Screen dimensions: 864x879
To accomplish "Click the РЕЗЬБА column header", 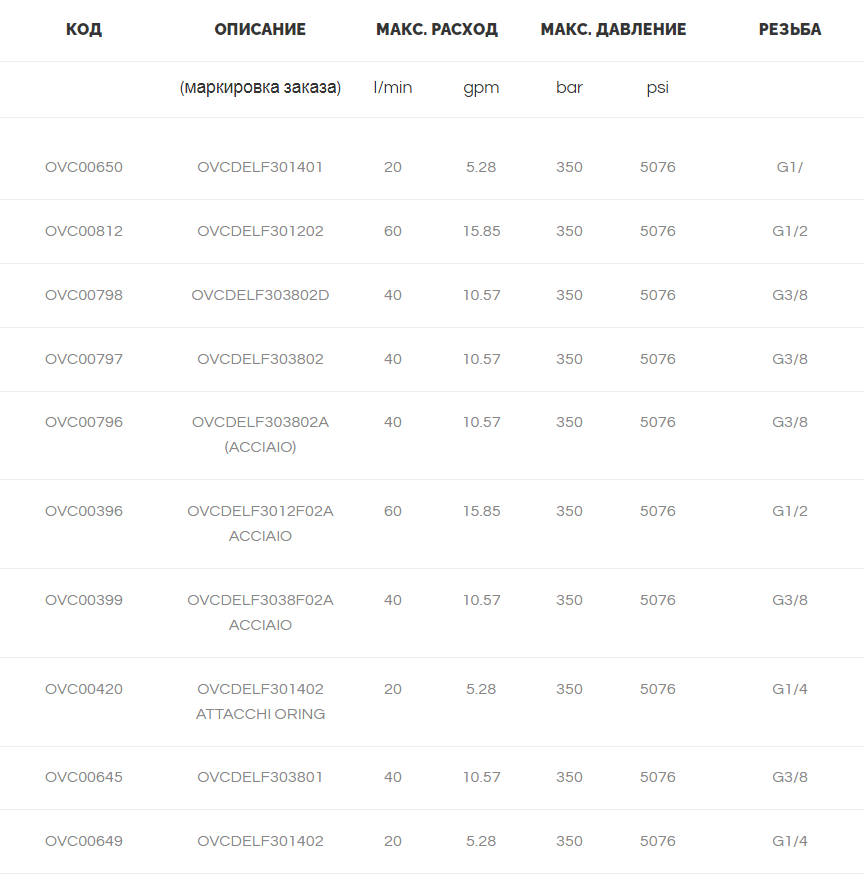I will click(x=789, y=29).
